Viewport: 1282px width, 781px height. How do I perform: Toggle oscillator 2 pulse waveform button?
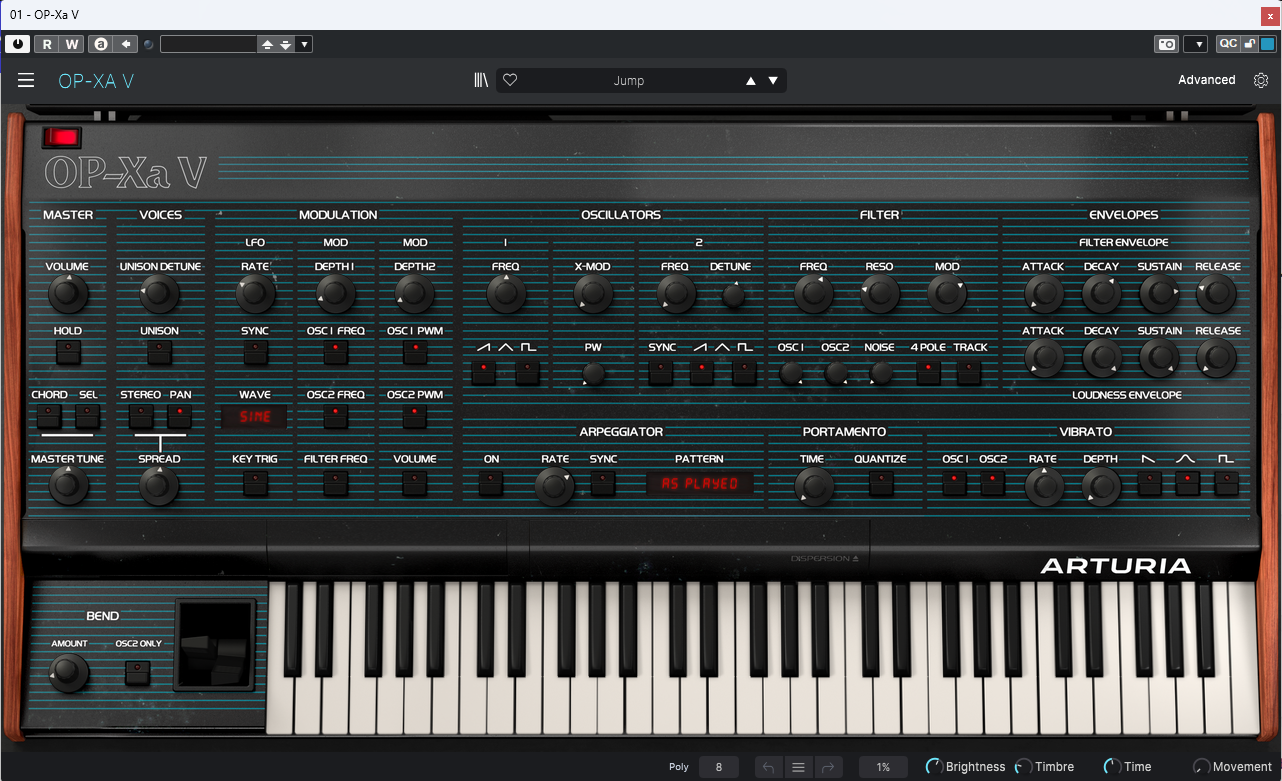point(744,373)
